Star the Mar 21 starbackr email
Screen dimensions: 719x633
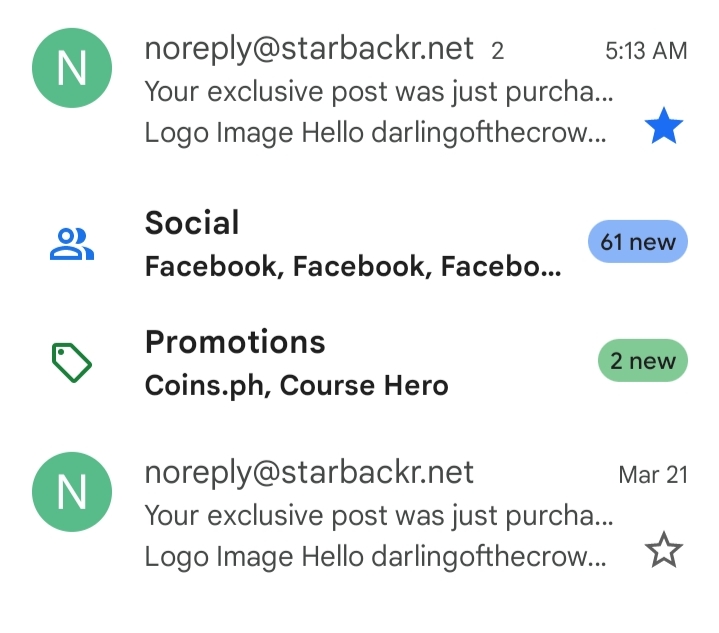(664, 550)
